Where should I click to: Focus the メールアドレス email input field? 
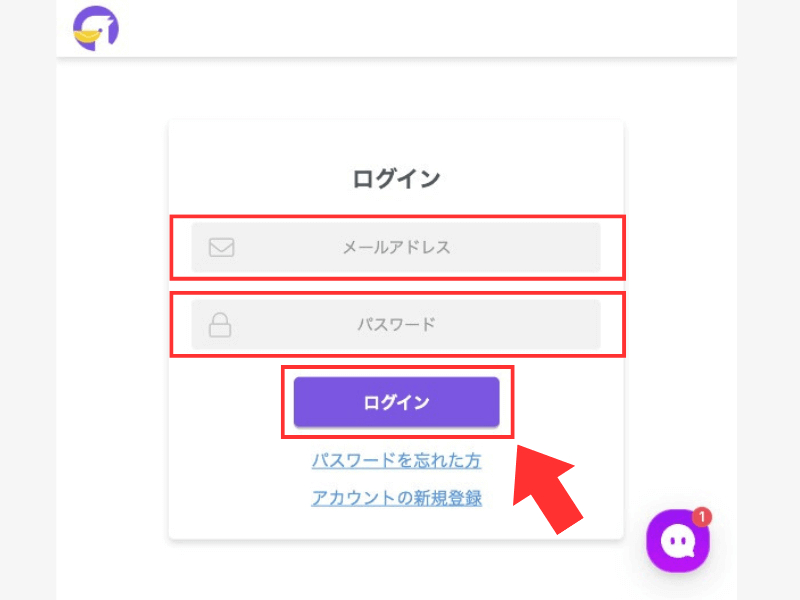(397, 246)
